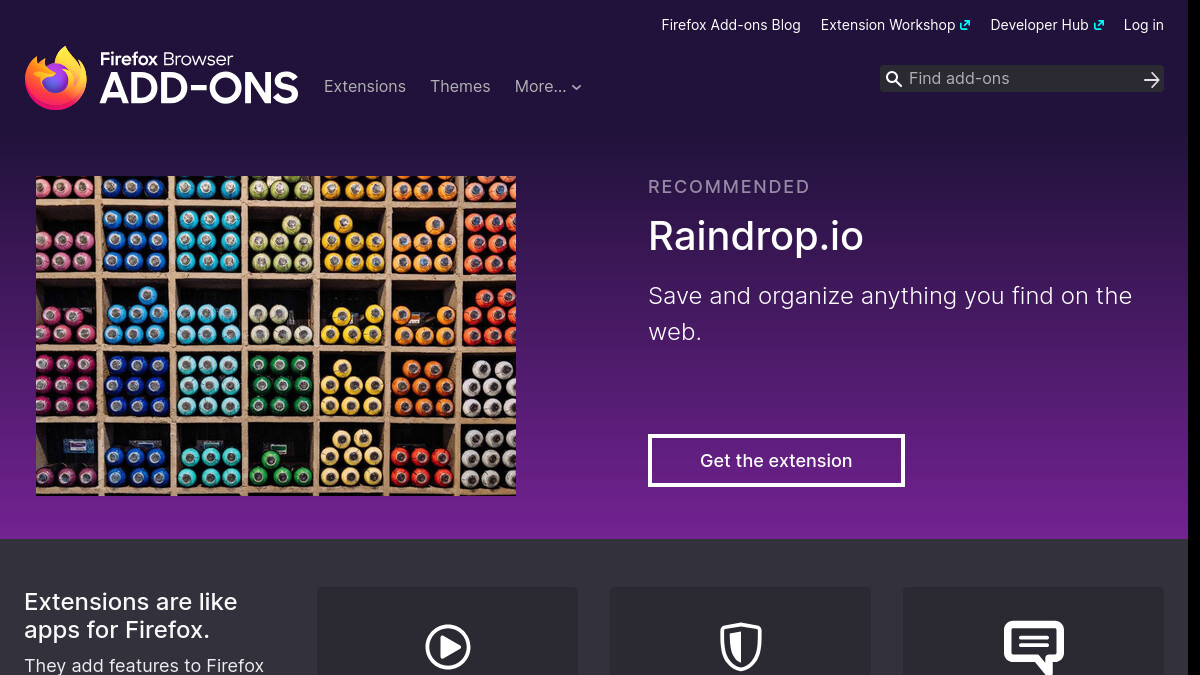
Task: Focus the Find add-ons search field
Action: point(1022,79)
